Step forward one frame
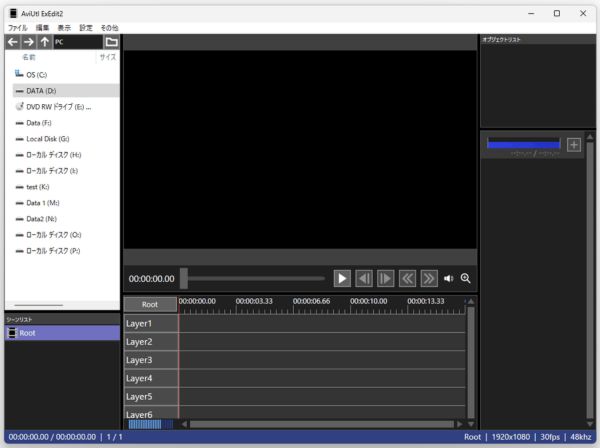600x448 pixels. (x=385, y=279)
